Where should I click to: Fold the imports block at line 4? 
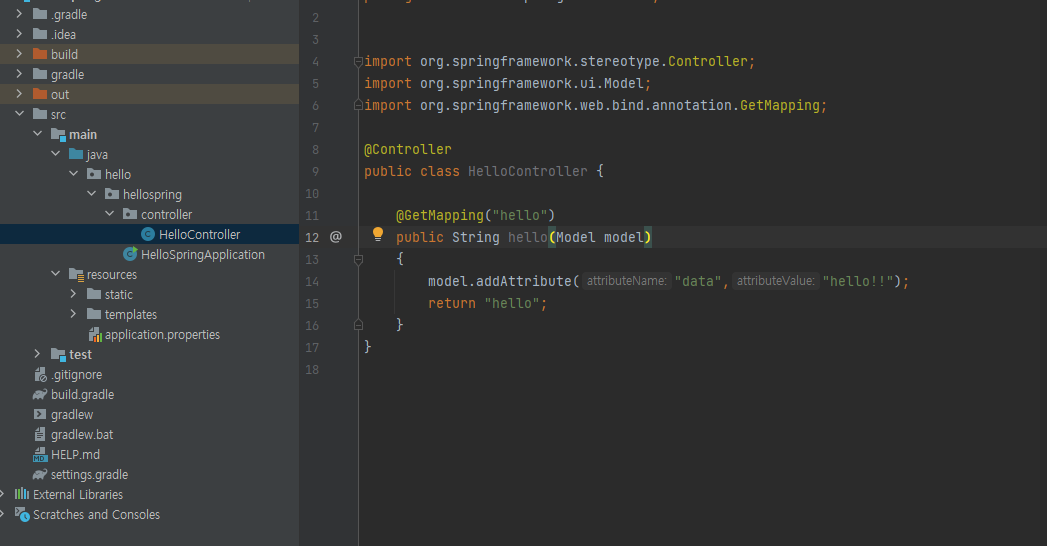click(x=358, y=61)
